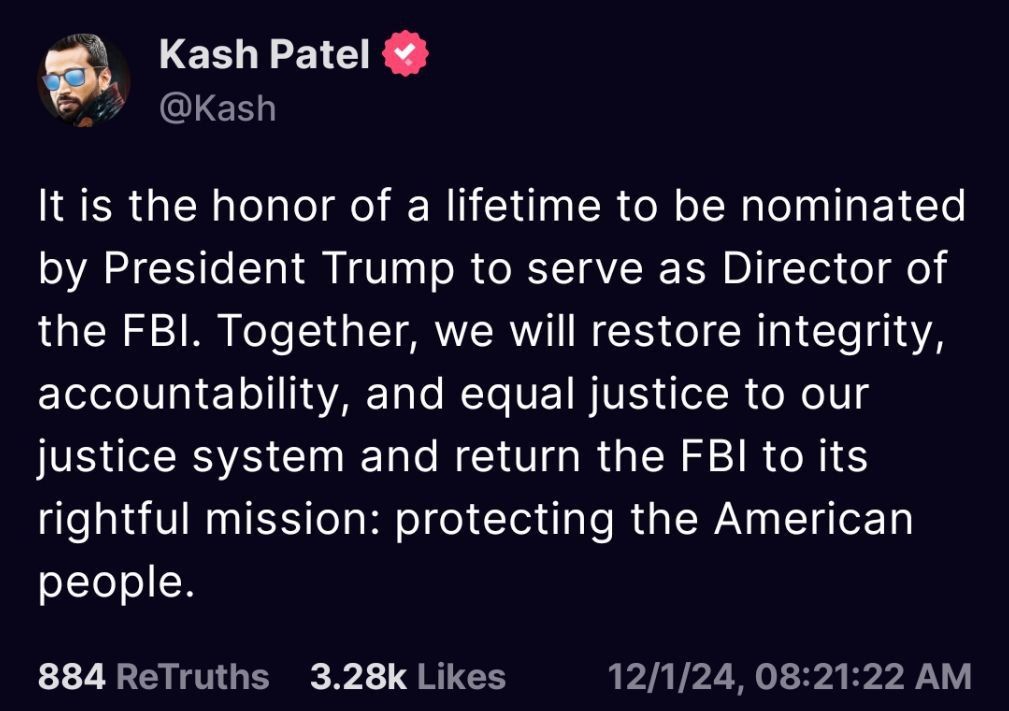
Task: Click the Kash Patel display name
Action: [264, 55]
